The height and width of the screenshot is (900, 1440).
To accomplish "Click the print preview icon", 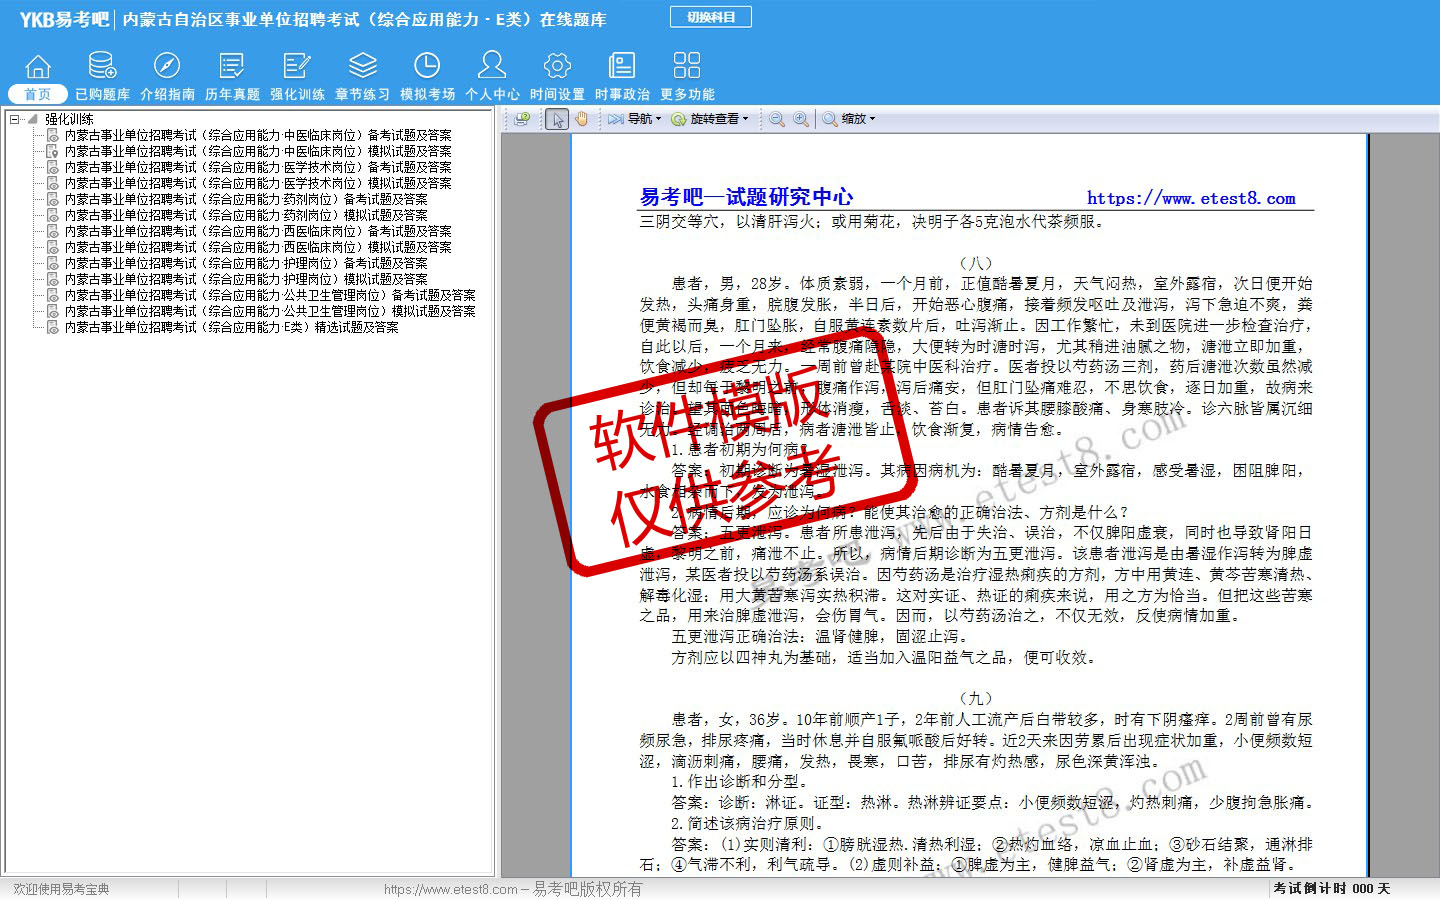I will [521, 119].
